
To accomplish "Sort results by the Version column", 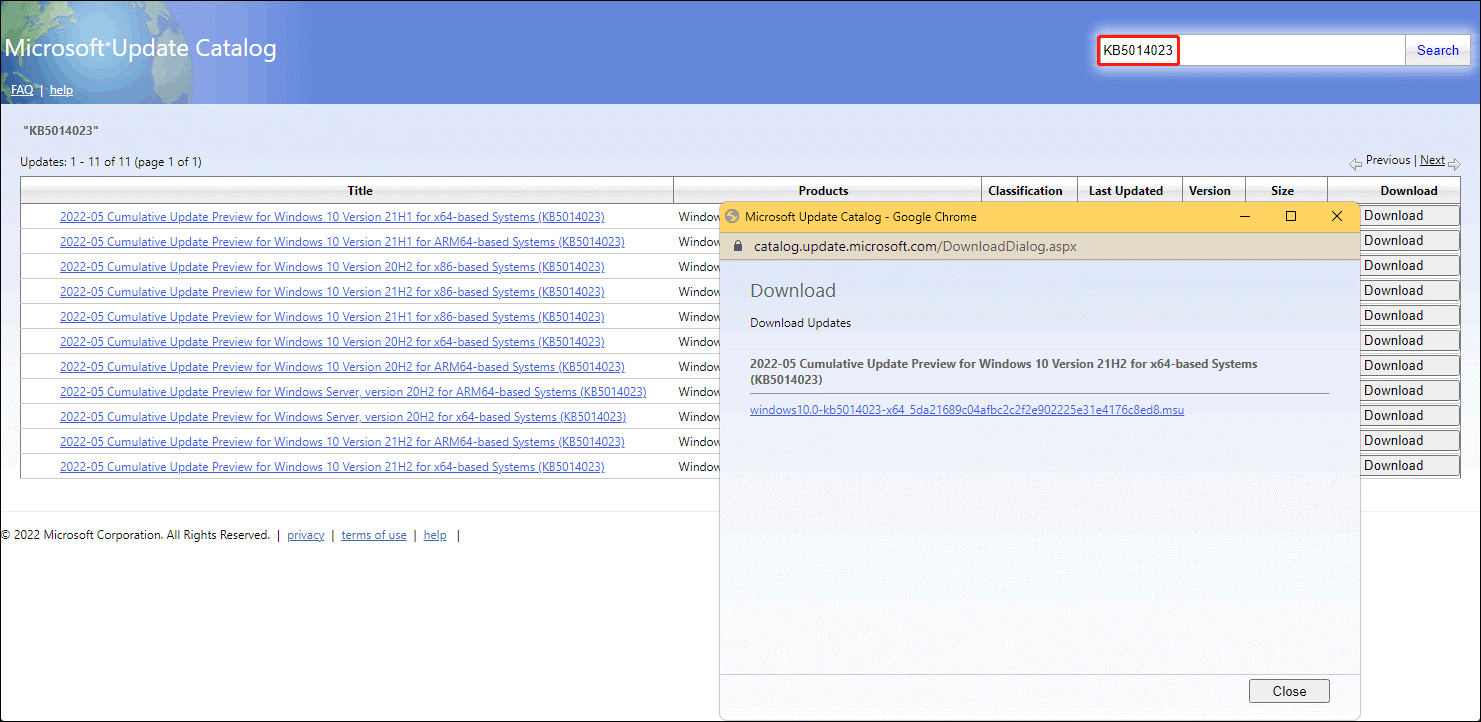I will pyautogui.click(x=1210, y=191).
